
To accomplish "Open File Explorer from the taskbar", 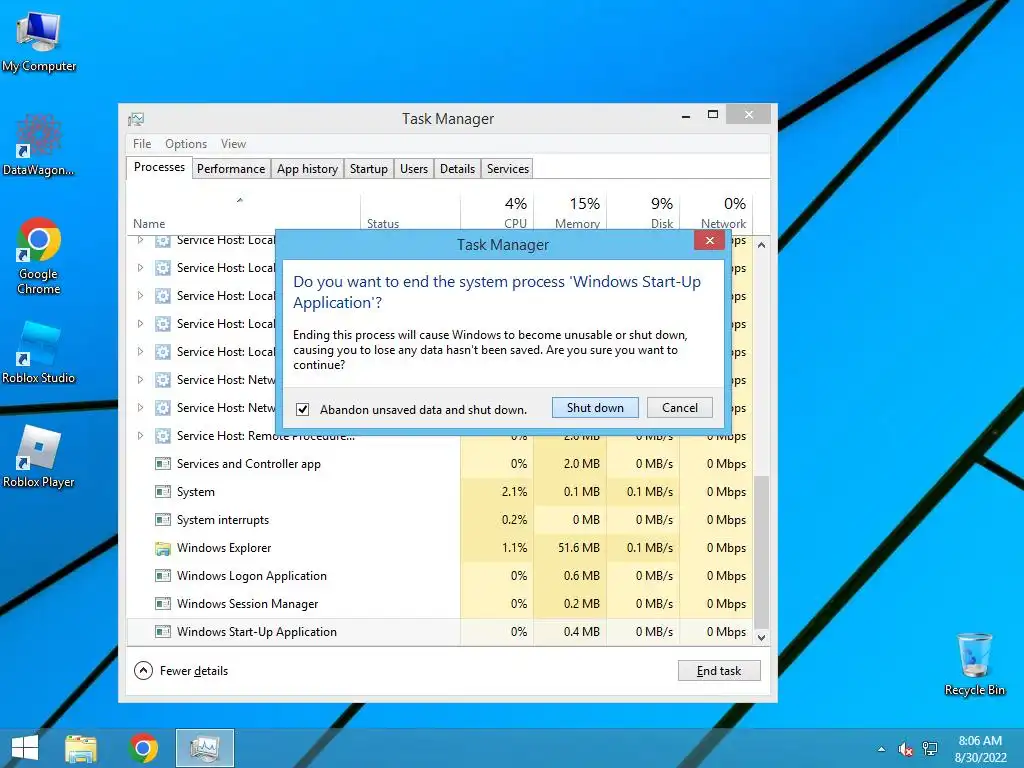I will pos(81,748).
